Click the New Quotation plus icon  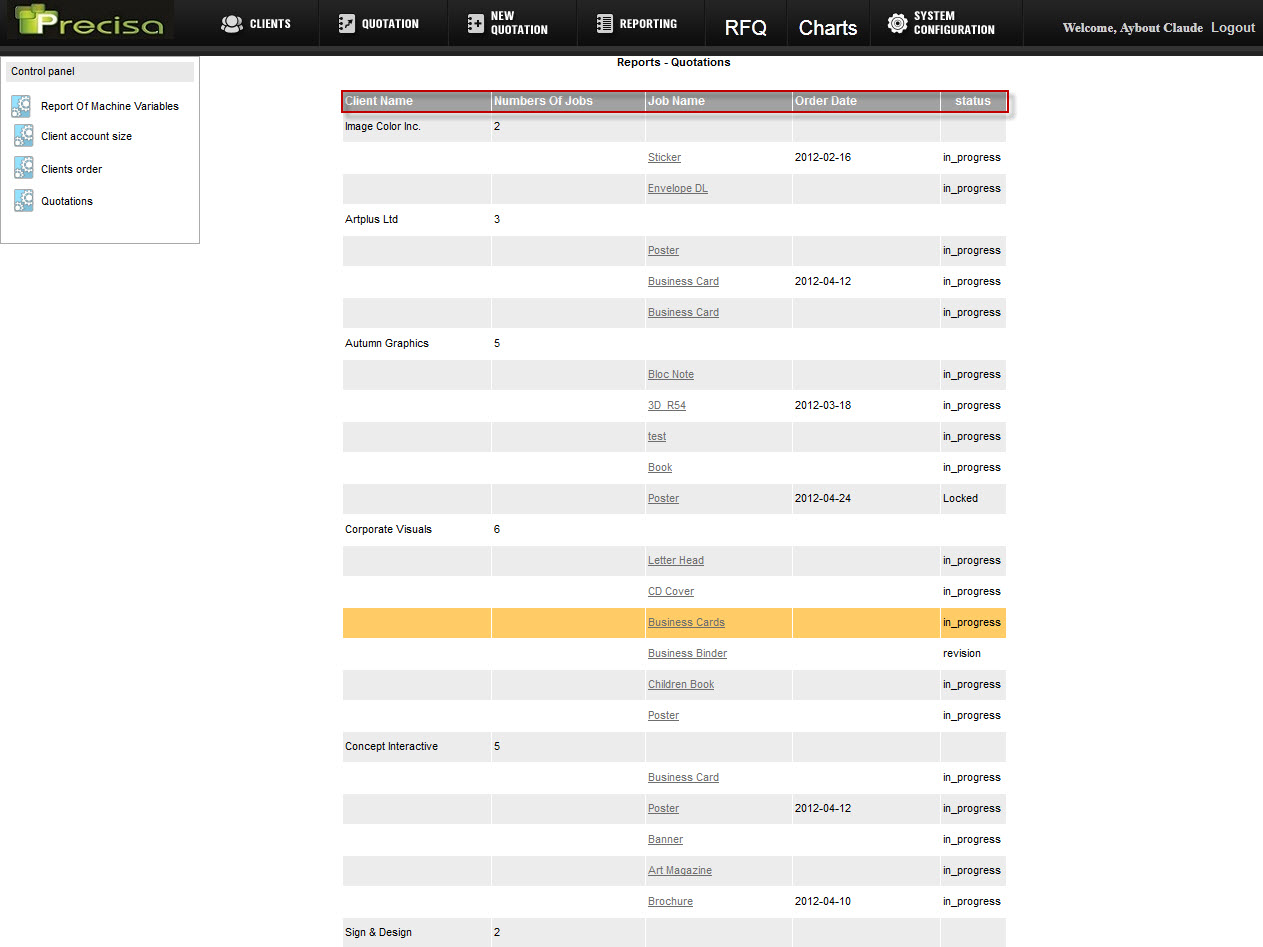[476, 23]
